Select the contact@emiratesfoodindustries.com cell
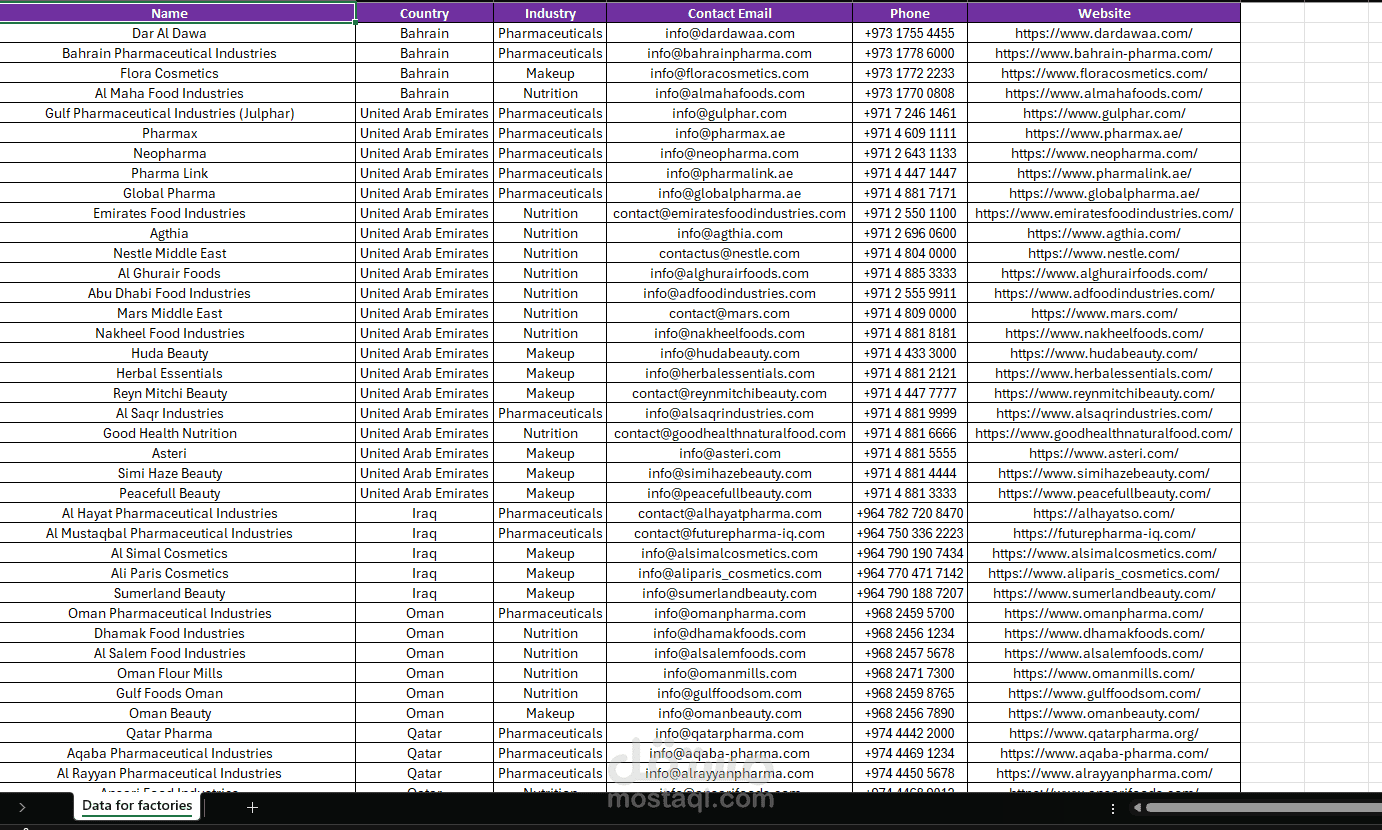 click(729, 213)
